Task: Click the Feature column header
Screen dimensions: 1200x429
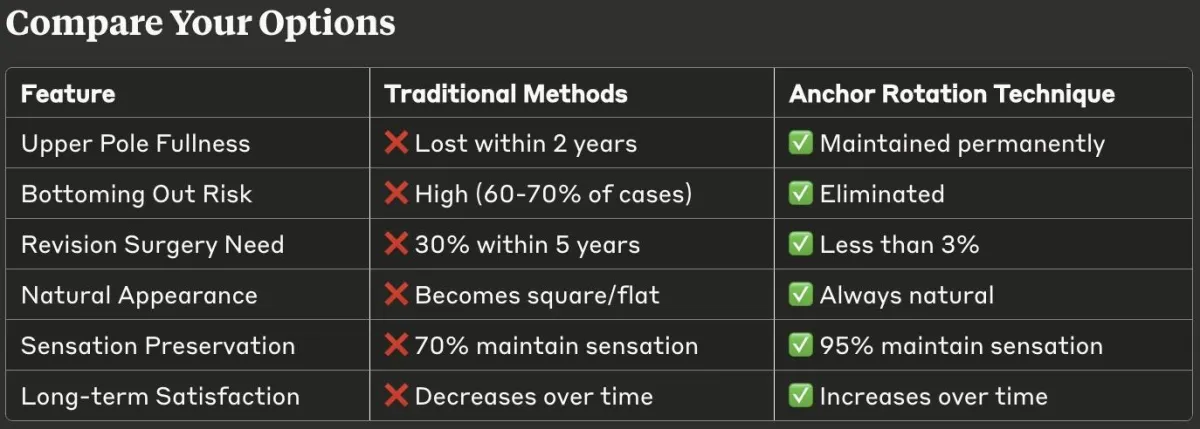Action: click(68, 95)
